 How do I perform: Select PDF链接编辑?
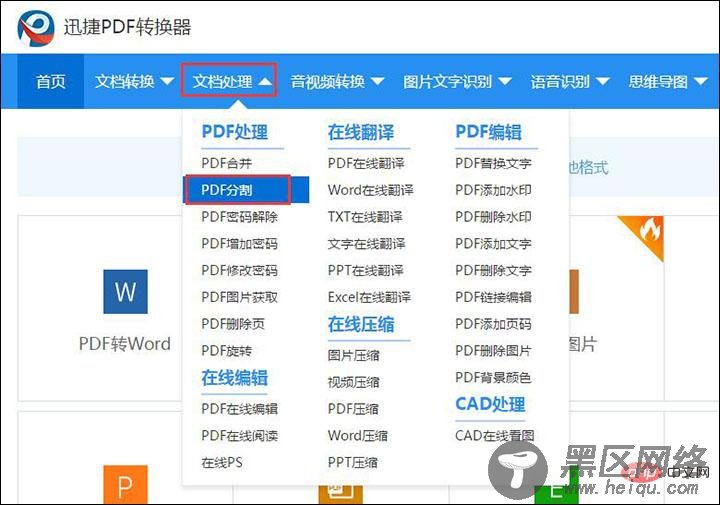[493, 297]
